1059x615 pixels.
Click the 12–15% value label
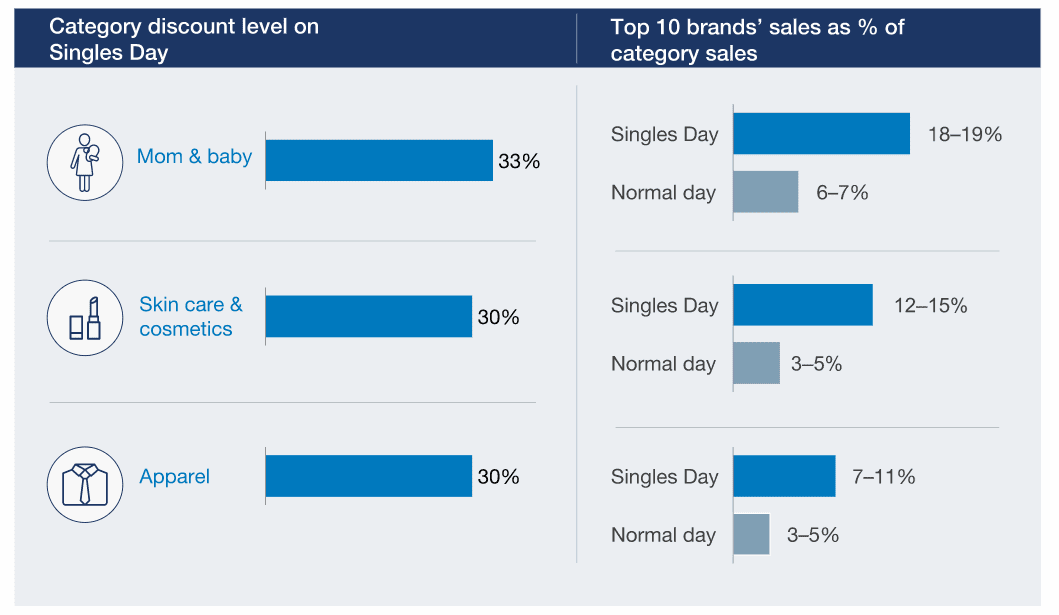[x=930, y=306]
